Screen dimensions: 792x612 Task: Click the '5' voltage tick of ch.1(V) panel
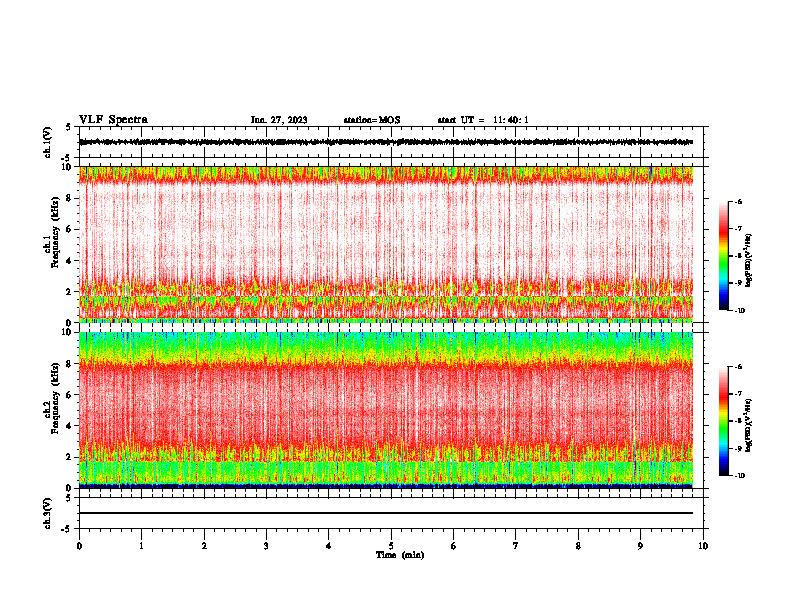click(x=68, y=127)
